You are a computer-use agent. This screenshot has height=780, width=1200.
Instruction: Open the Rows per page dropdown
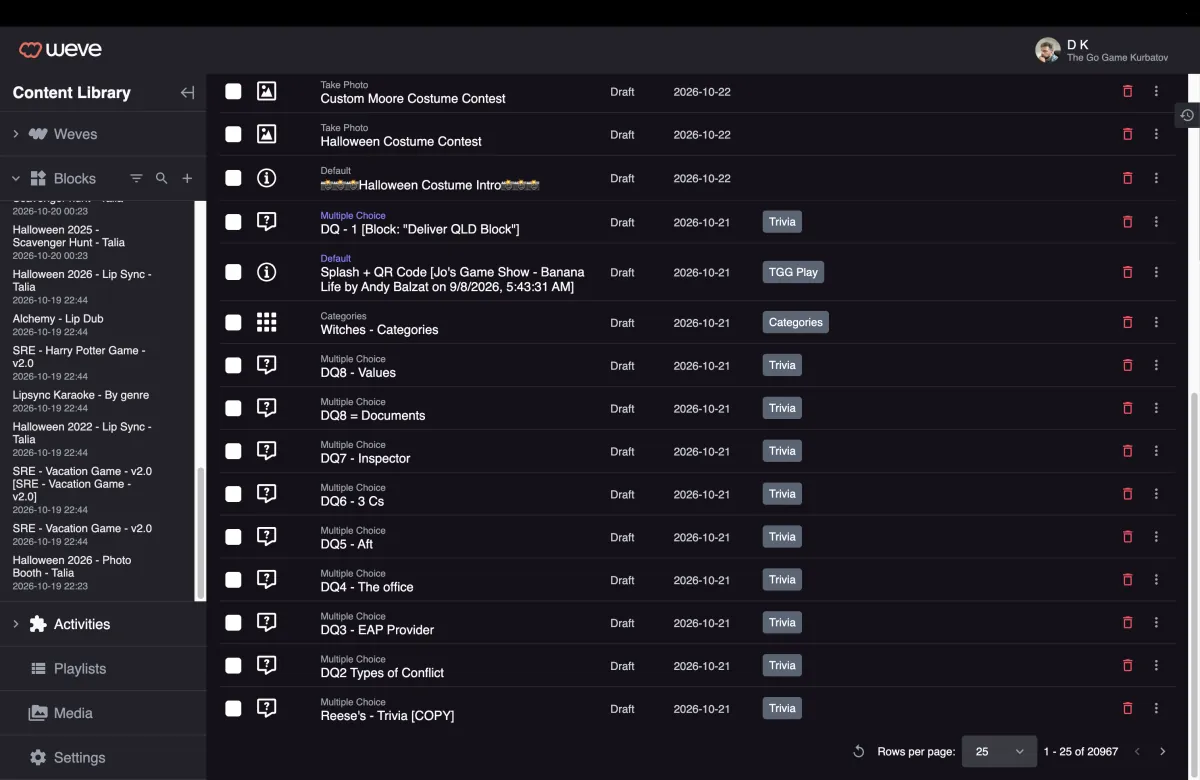(x=999, y=751)
